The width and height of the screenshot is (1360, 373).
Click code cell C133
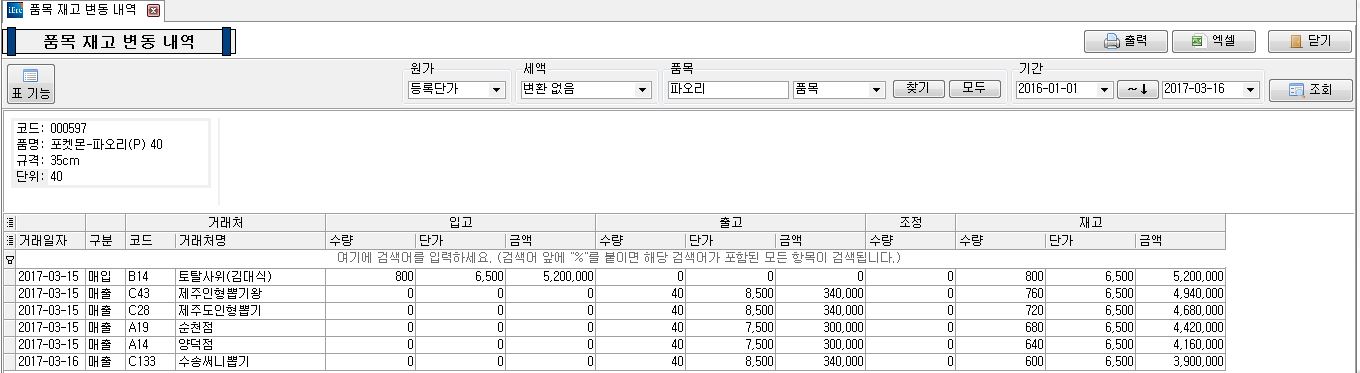(150, 361)
